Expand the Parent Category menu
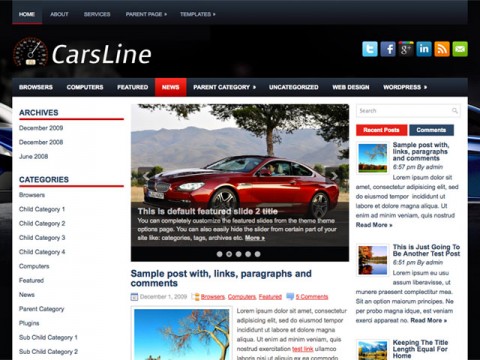480x360 pixels. (x=224, y=87)
